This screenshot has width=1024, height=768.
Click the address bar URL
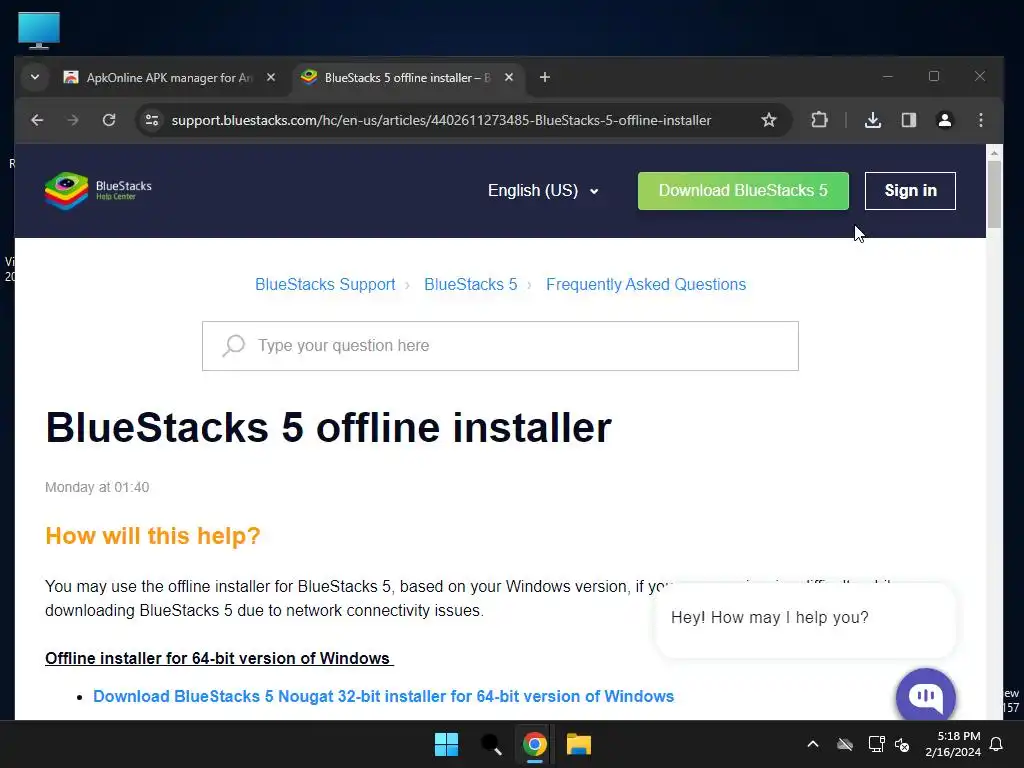point(441,120)
